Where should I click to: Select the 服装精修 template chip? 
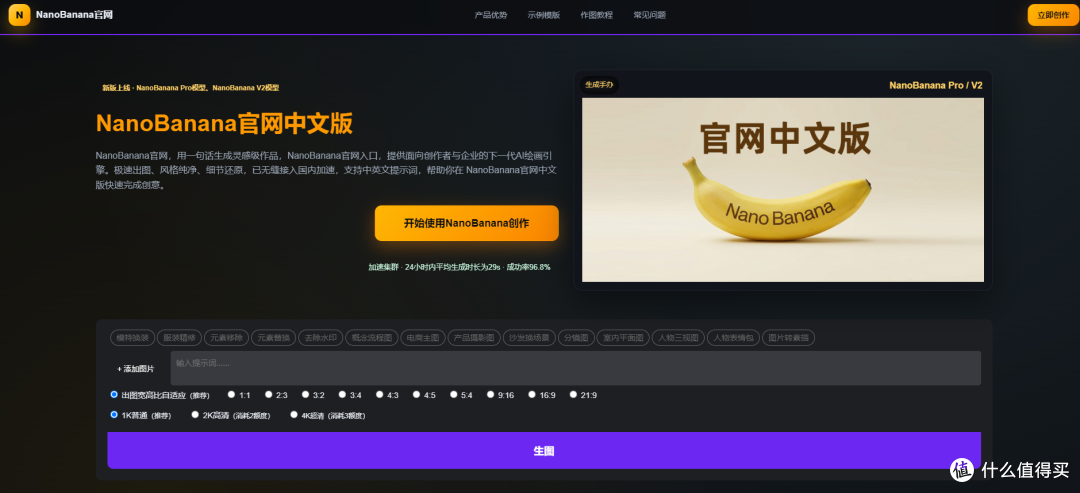coord(179,337)
